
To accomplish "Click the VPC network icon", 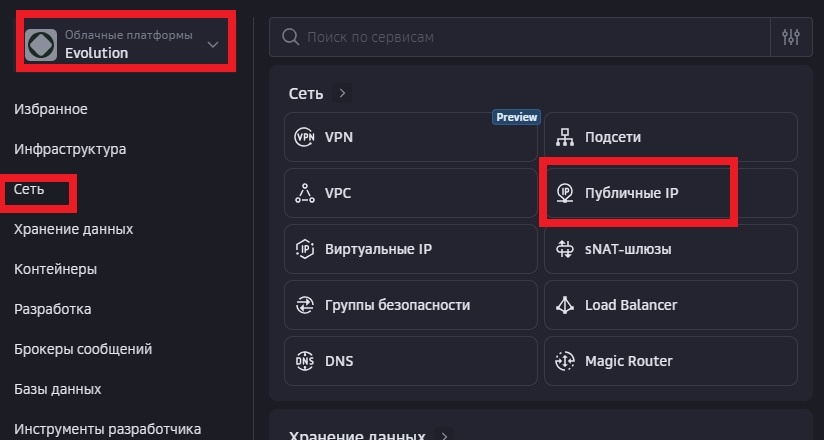I will (x=304, y=193).
